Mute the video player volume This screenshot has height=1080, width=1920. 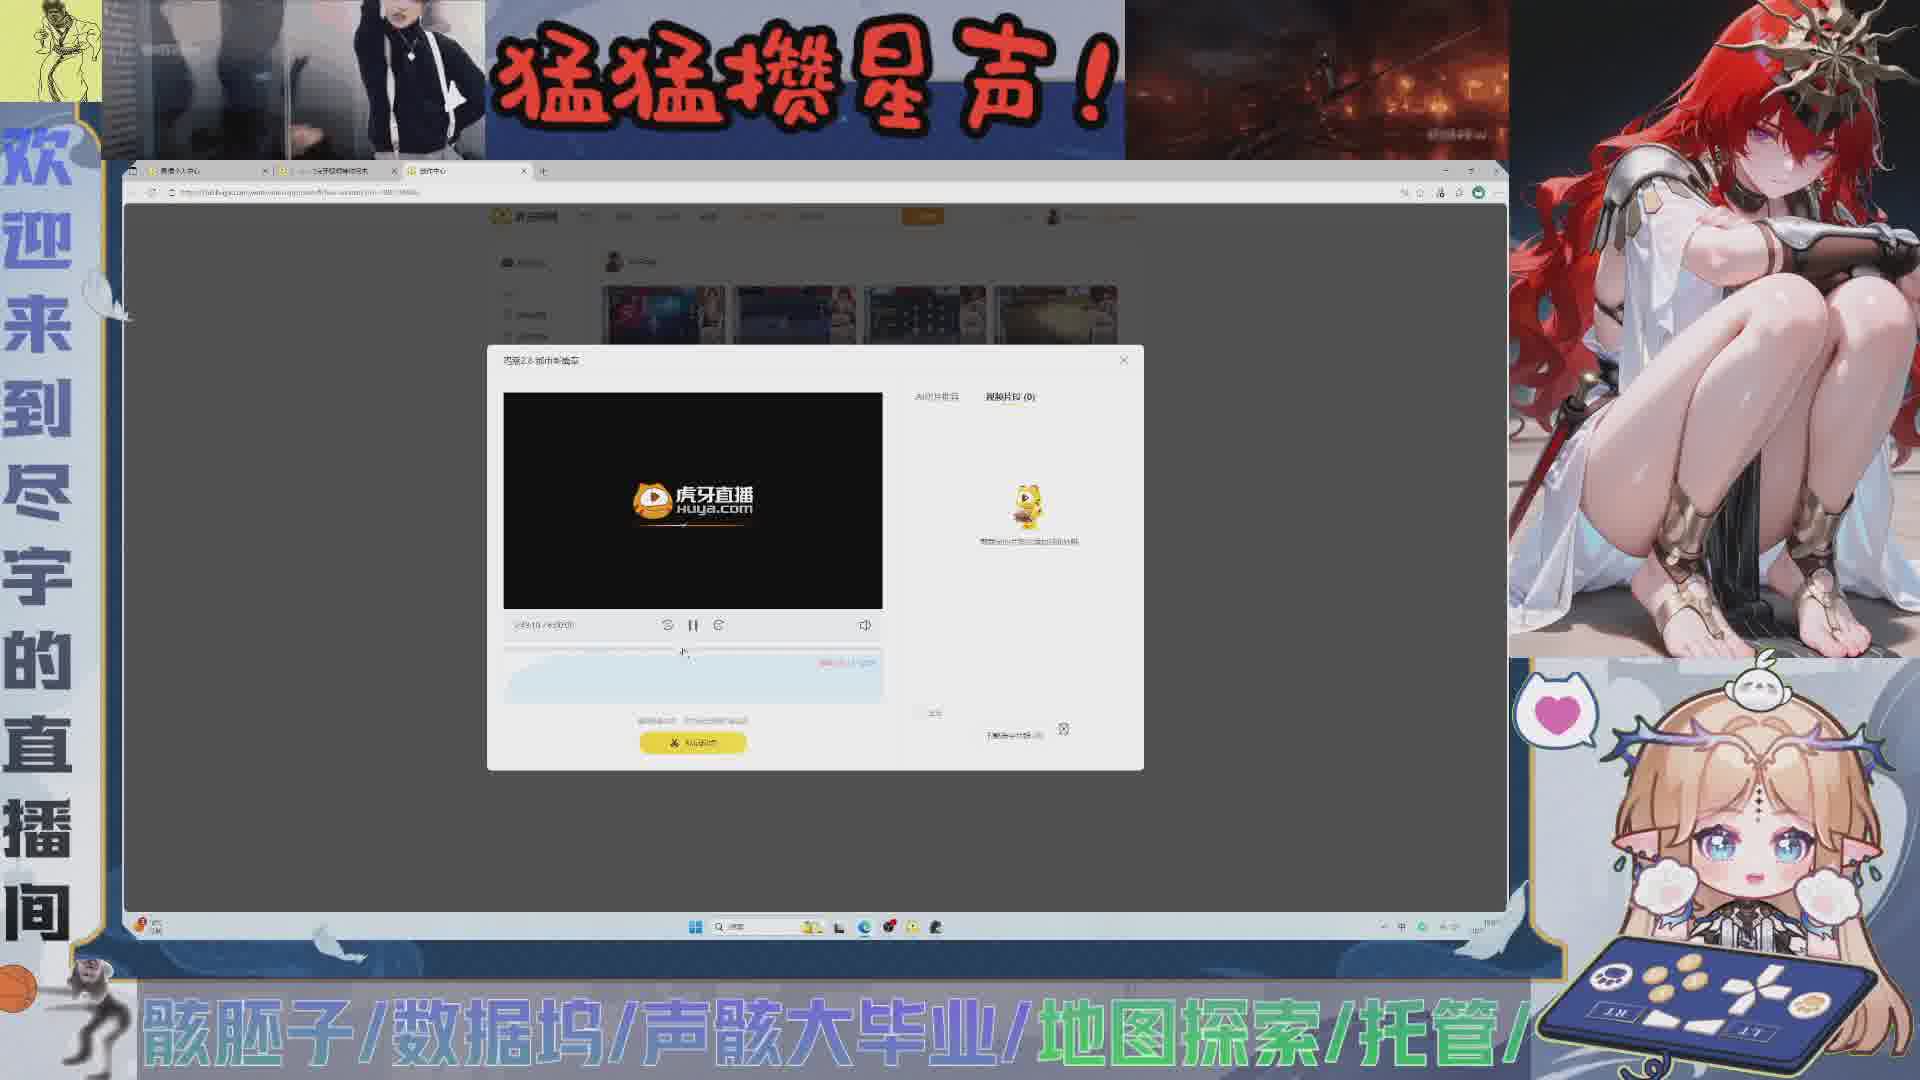pyautogui.click(x=865, y=625)
